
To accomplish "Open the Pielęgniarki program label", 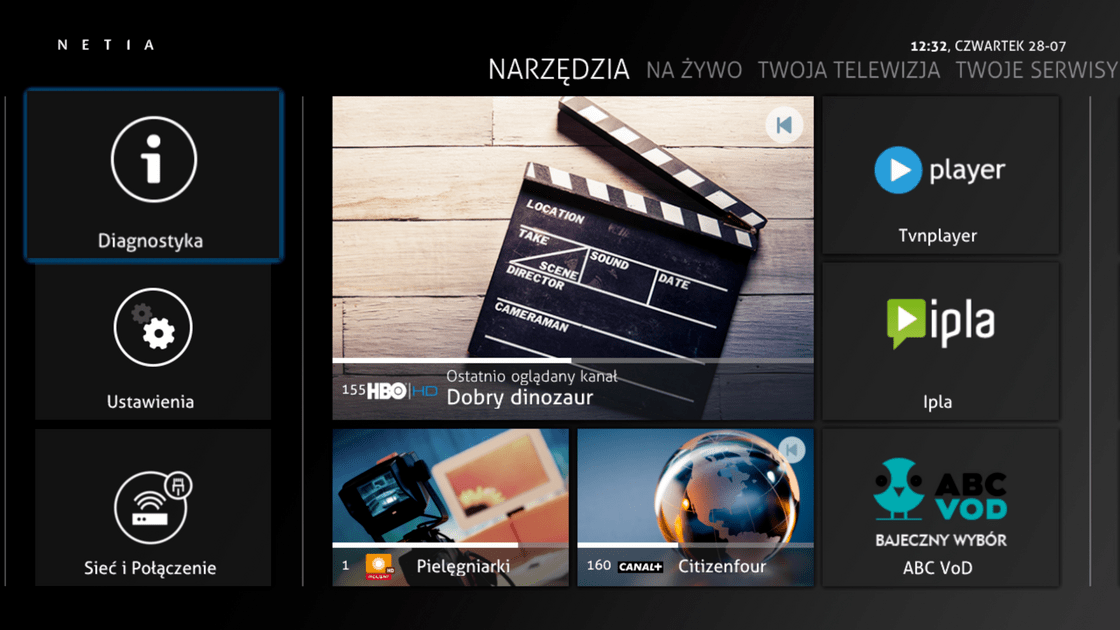I will (463, 566).
